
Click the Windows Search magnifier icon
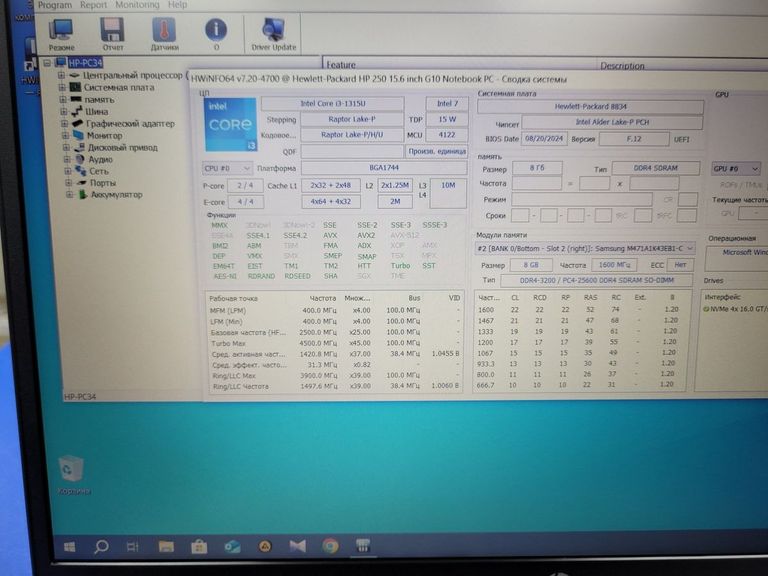(101, 547)
